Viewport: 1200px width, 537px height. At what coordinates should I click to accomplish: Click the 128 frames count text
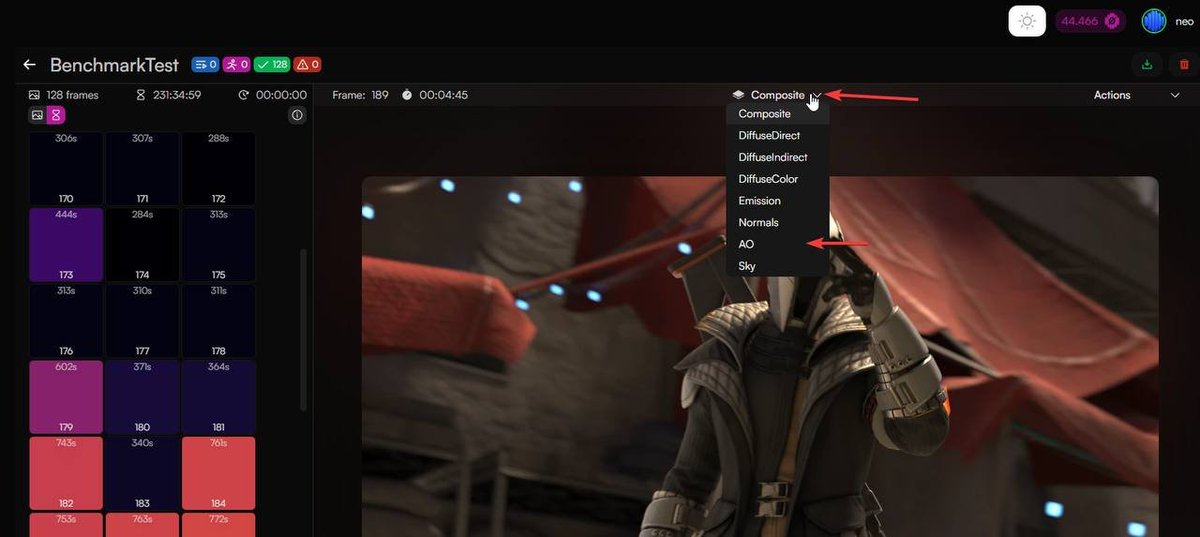[x=72, y=95]
